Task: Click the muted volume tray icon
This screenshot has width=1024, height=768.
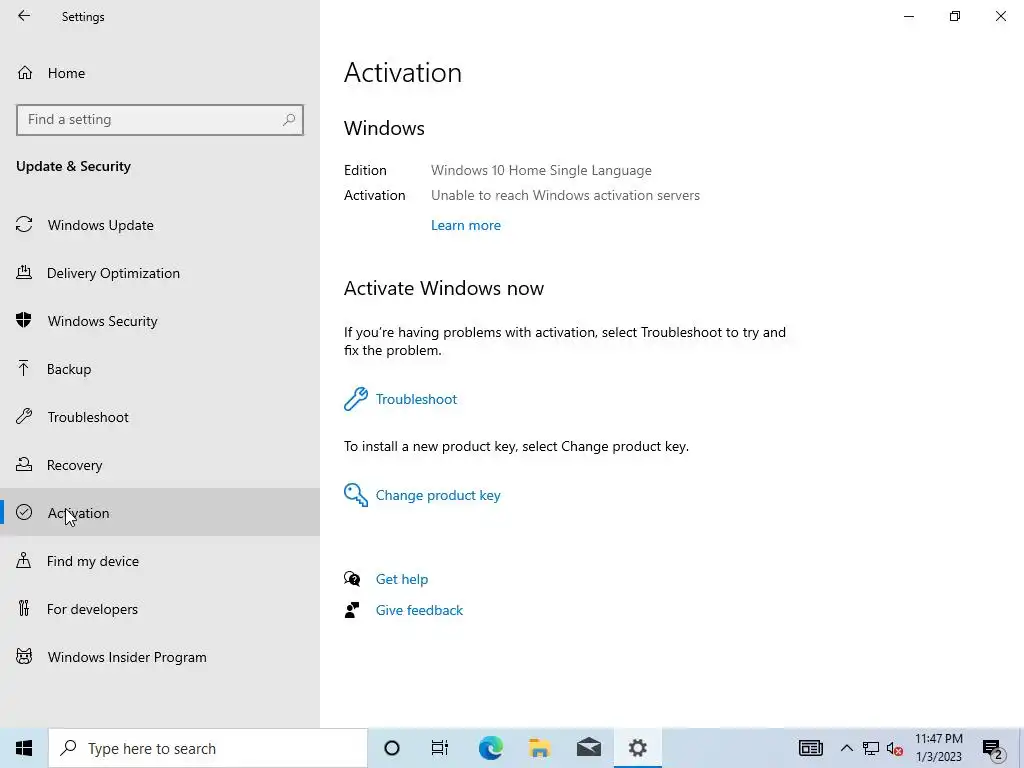Action: tap(895, 748)
